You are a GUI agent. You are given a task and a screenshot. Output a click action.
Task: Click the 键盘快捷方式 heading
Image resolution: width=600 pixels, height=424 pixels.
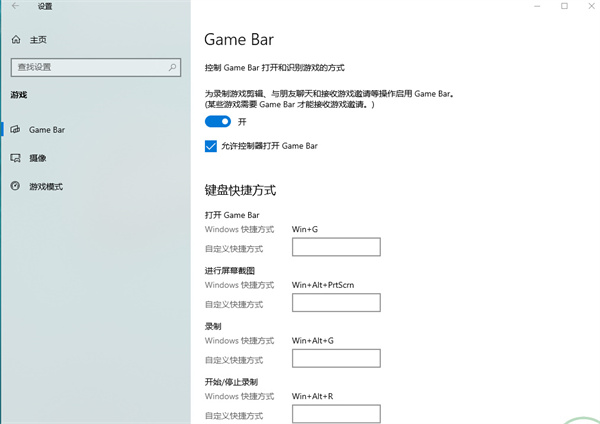pyautogui.click(x=240, y=190)
